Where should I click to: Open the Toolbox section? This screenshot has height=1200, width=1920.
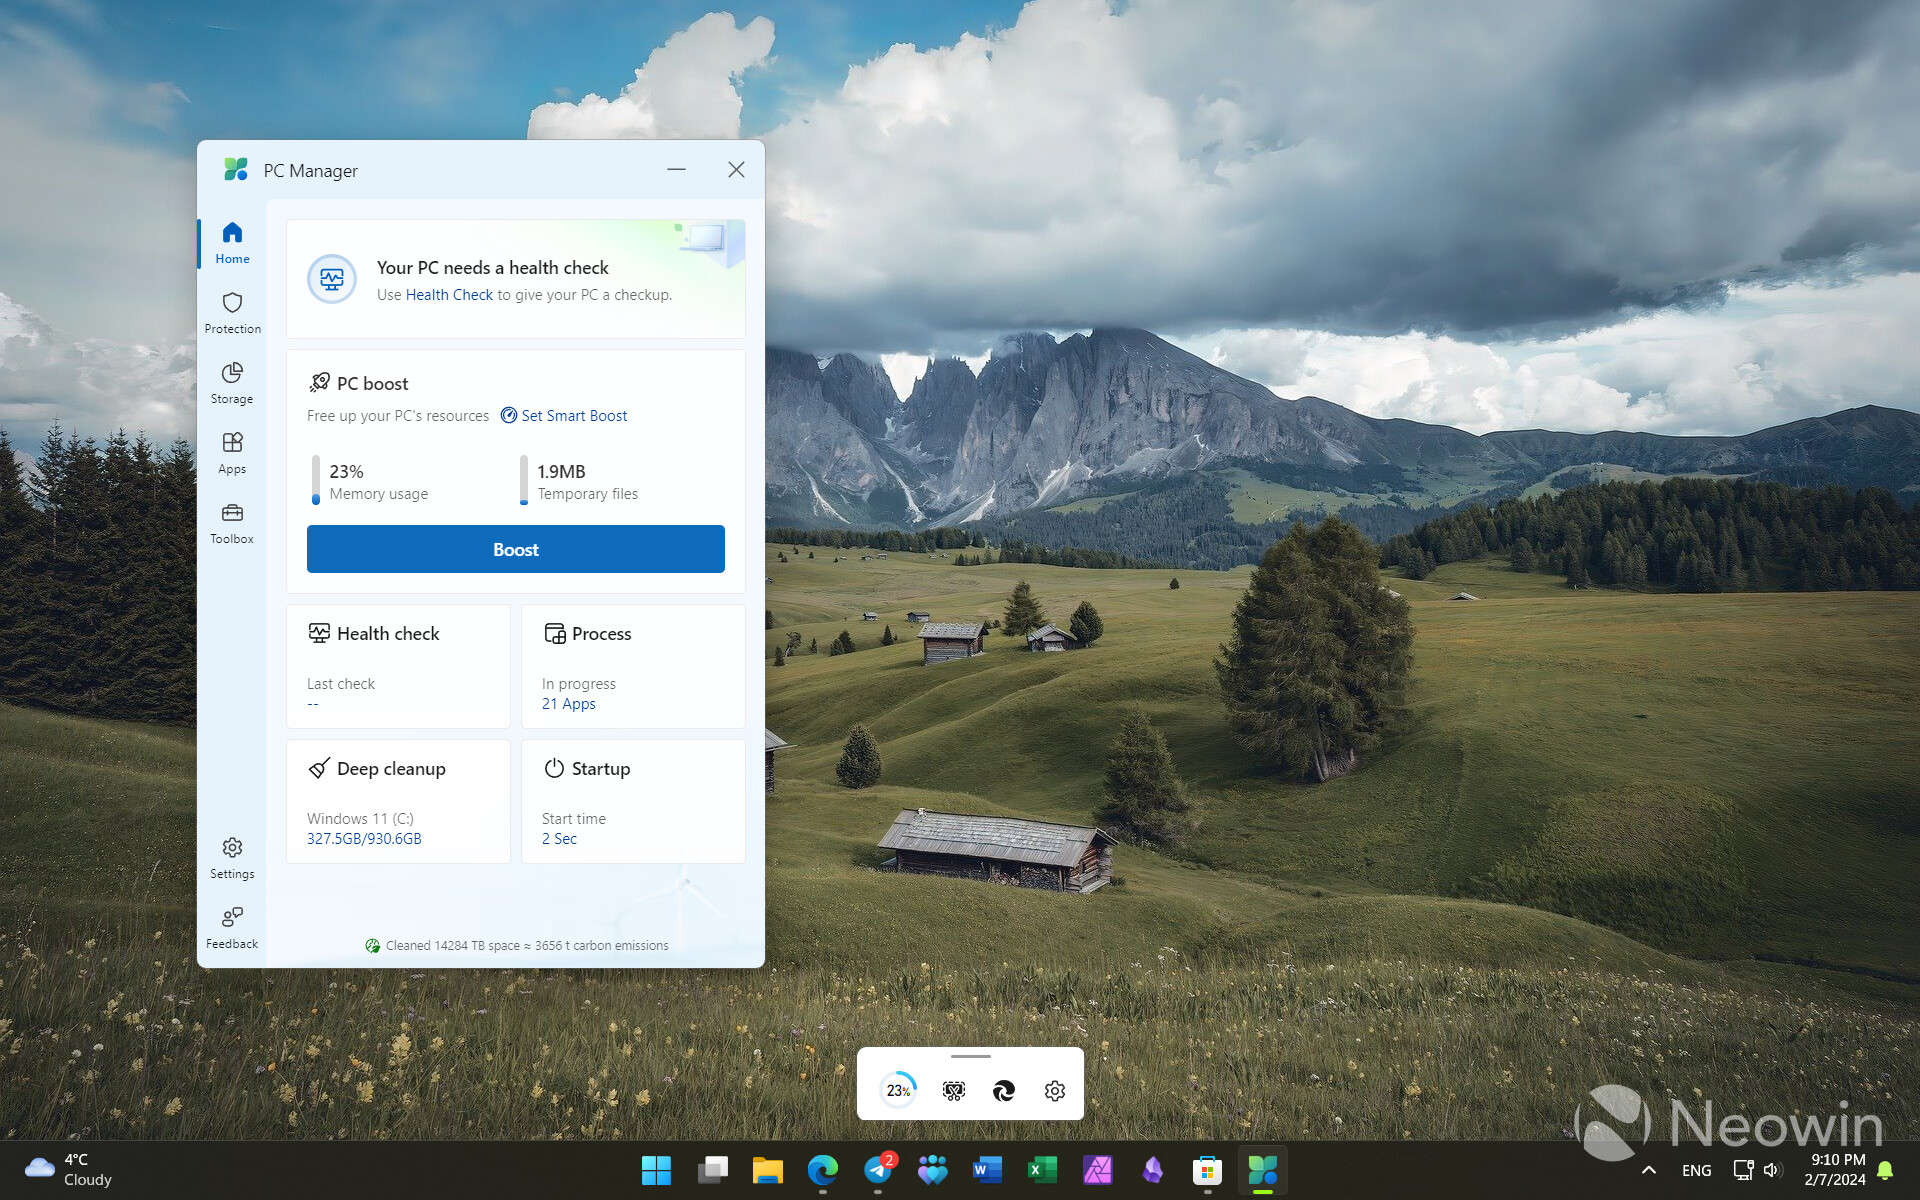232,523
